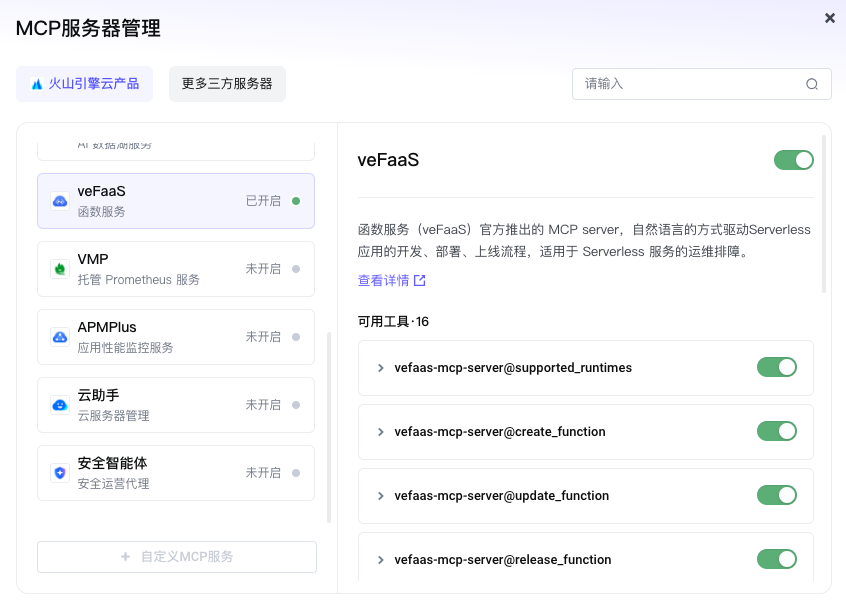Image resolution: width=846 pixels, height=610 pixels.
Task: Select the veFaaS 函数服务 server card
Action: (x=176, y=201)
